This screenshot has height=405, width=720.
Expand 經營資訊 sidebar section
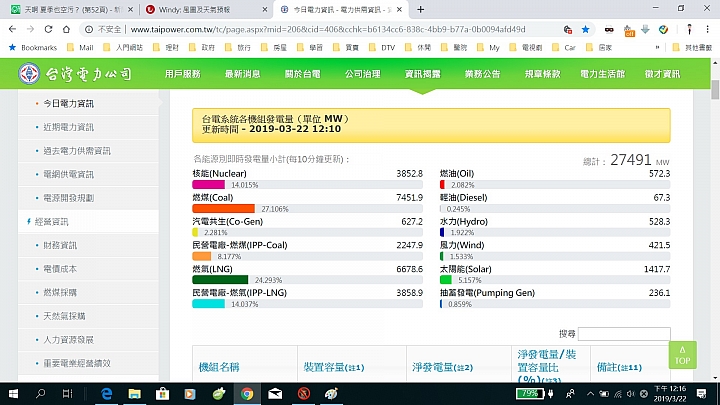point(51,222)
